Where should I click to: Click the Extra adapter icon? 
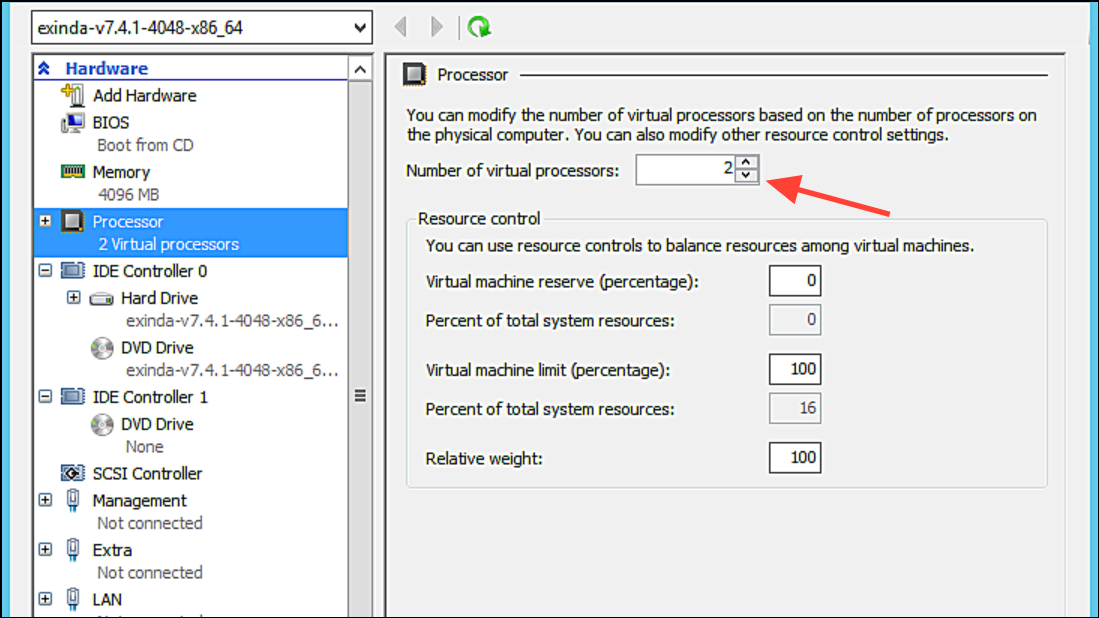click(73, 550)
